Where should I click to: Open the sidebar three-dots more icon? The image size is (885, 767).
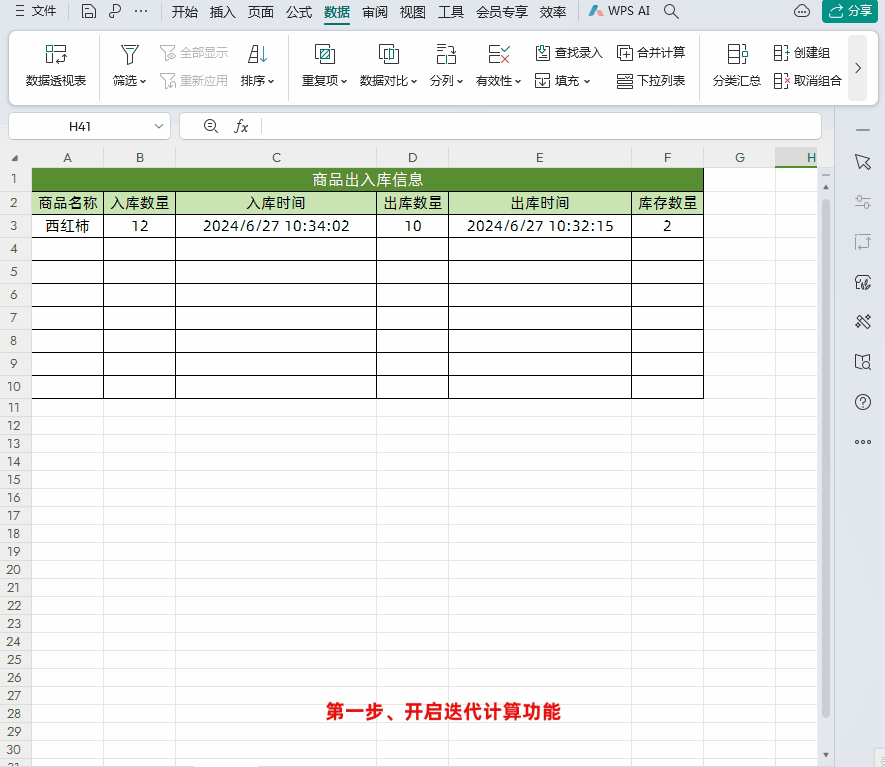(x=862, y=442)
